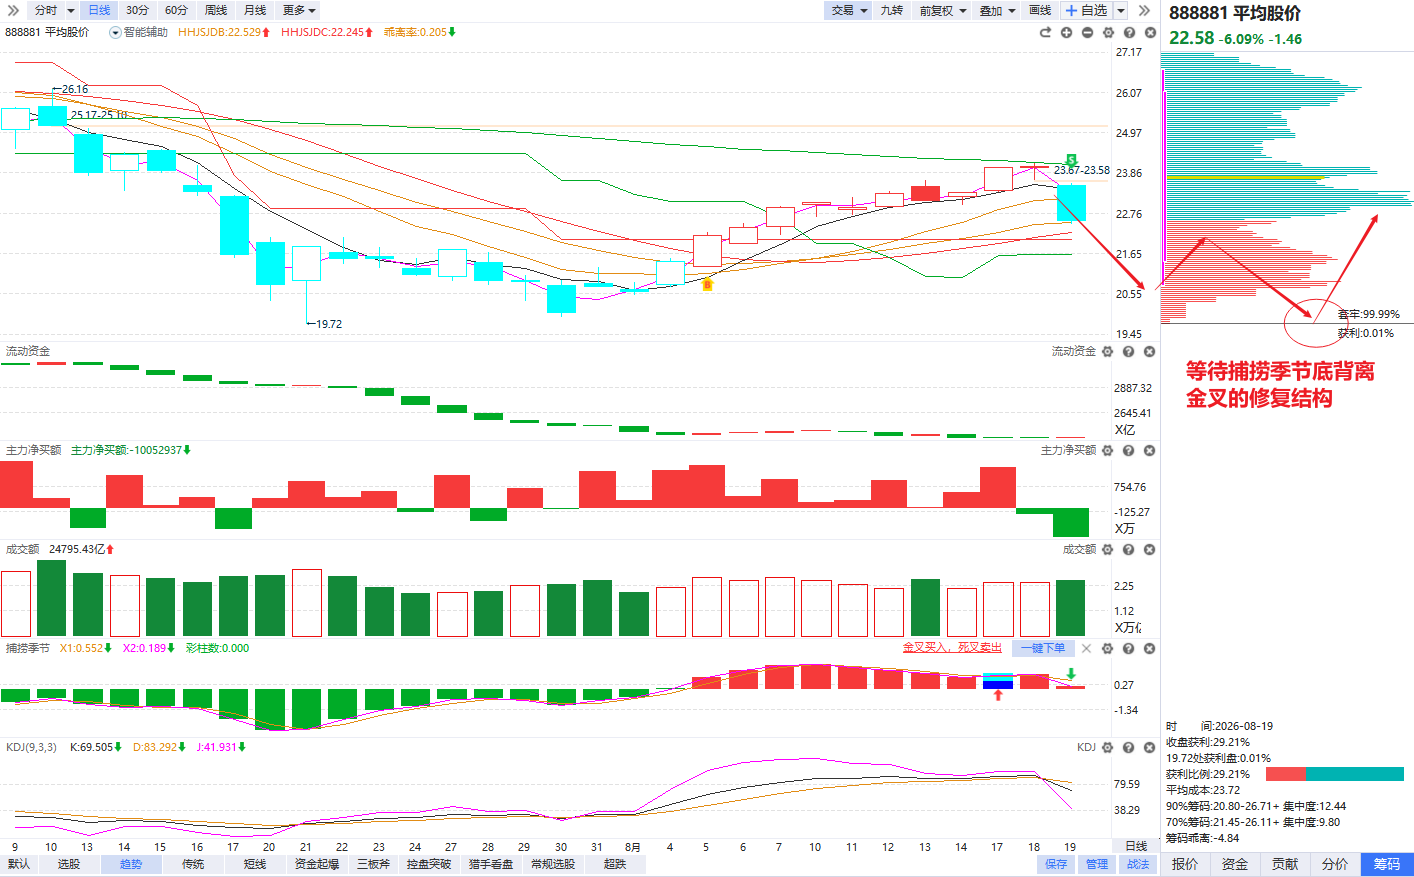Open the 更多 period dropdown

pyautogui.click(x=299, y=10)
